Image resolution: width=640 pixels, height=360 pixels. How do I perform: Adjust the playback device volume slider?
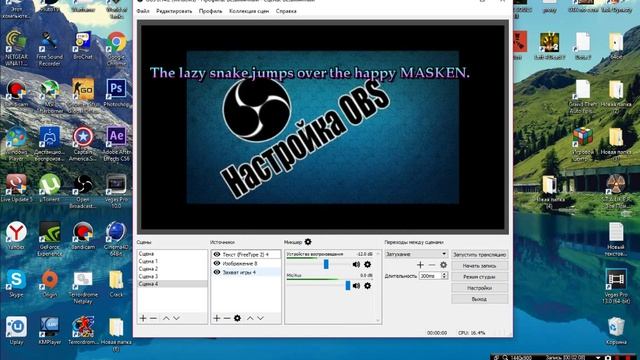click(x=326, y=264)
